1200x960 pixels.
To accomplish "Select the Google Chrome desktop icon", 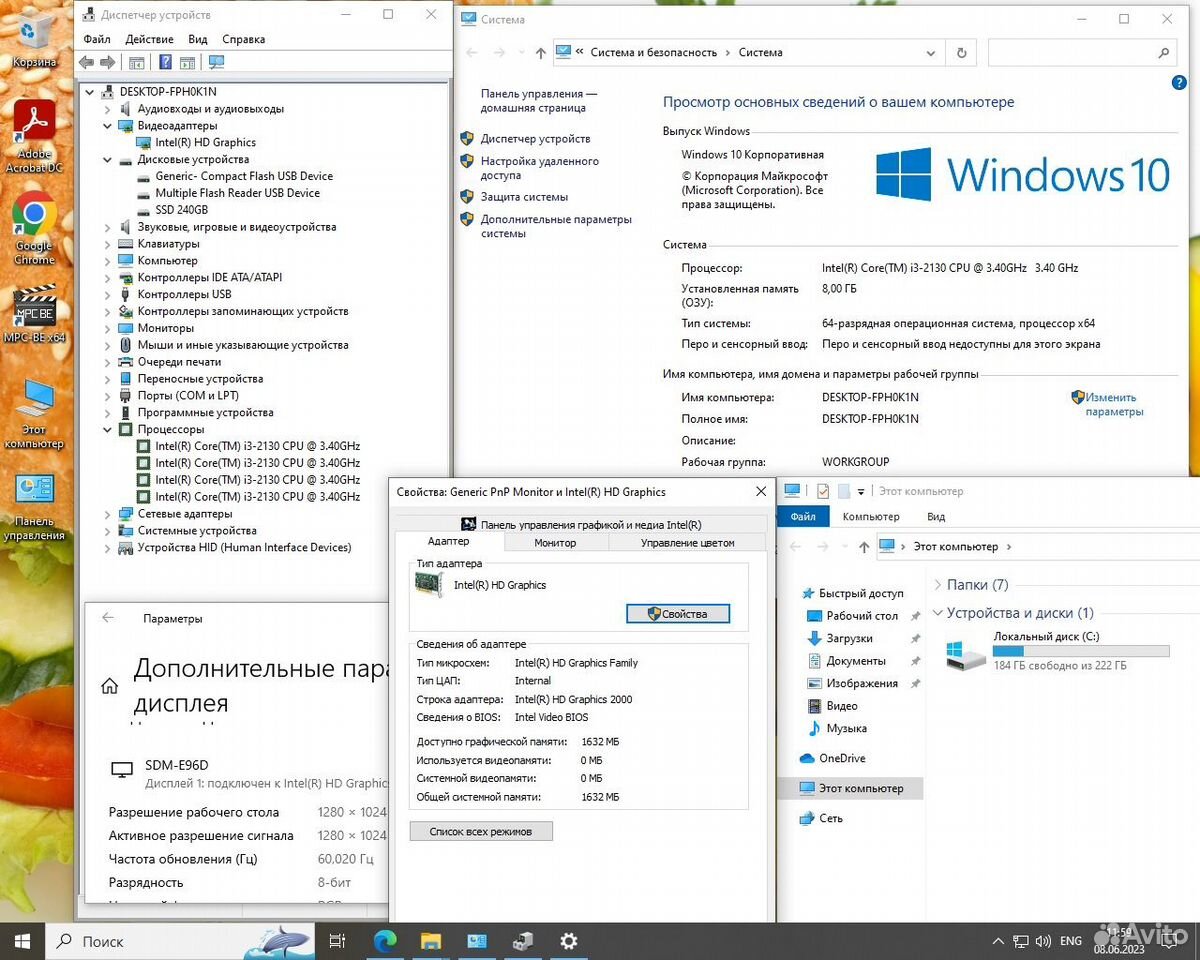I will pos(34,228).
